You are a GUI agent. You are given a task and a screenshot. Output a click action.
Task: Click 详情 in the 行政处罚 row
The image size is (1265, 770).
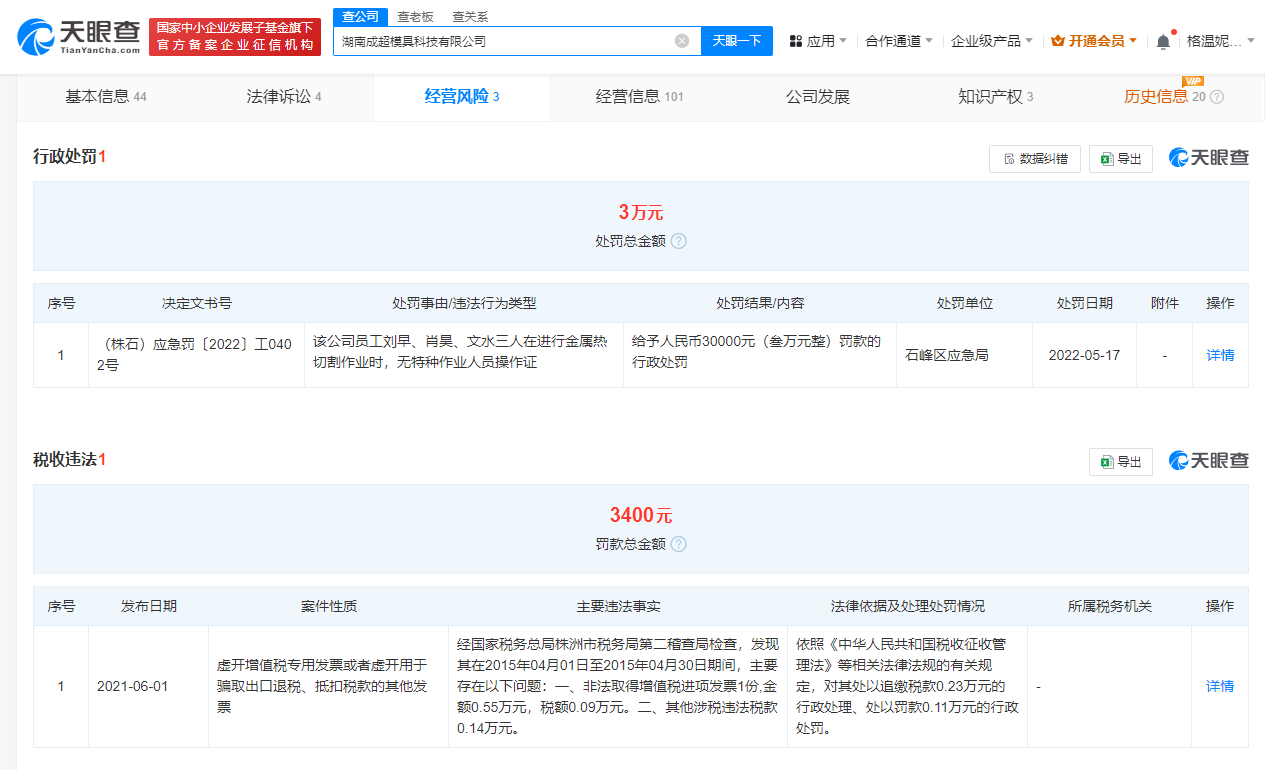[1220, 355]
